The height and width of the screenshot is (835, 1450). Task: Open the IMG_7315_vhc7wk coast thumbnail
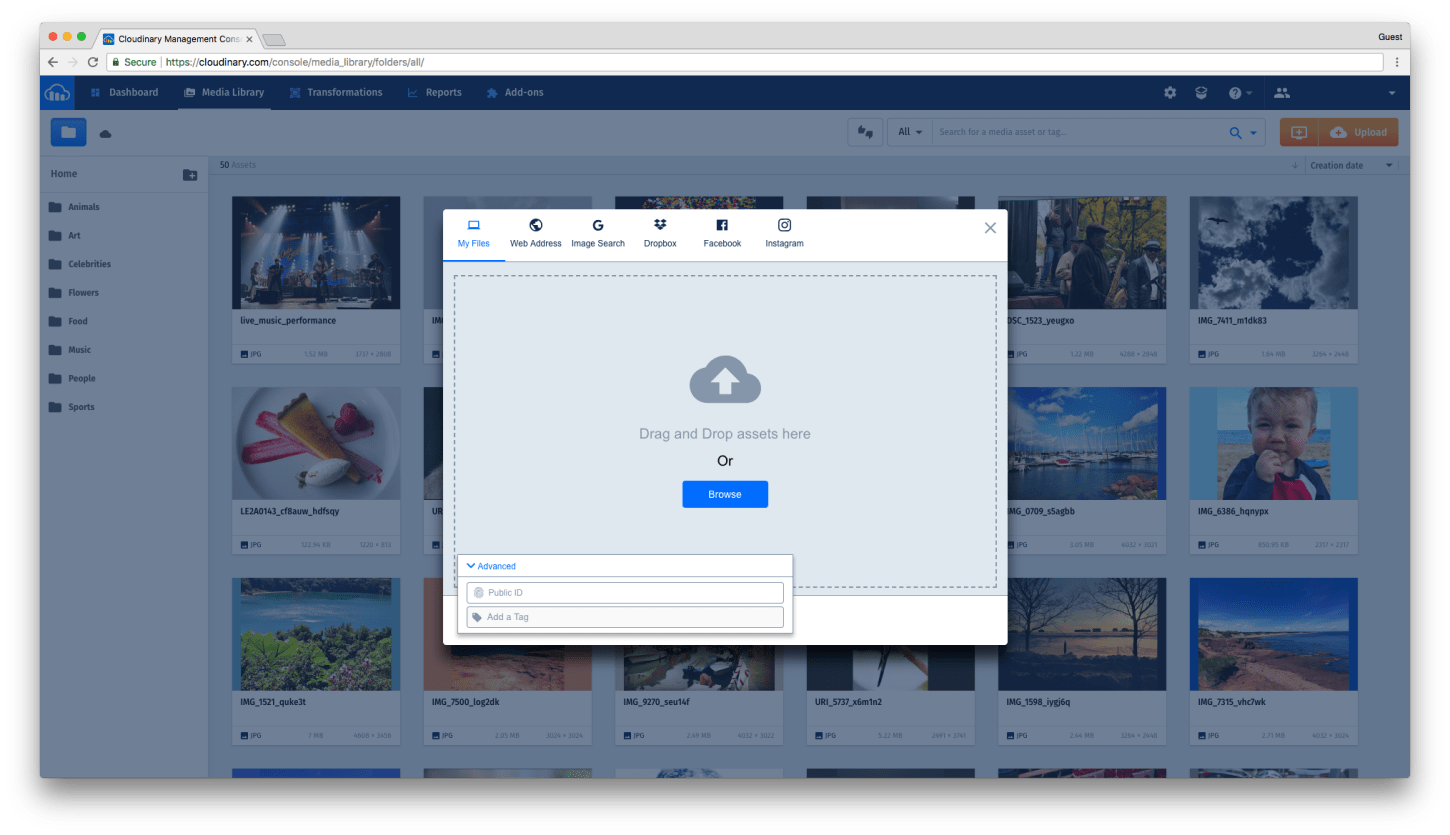coord(1273,634)
